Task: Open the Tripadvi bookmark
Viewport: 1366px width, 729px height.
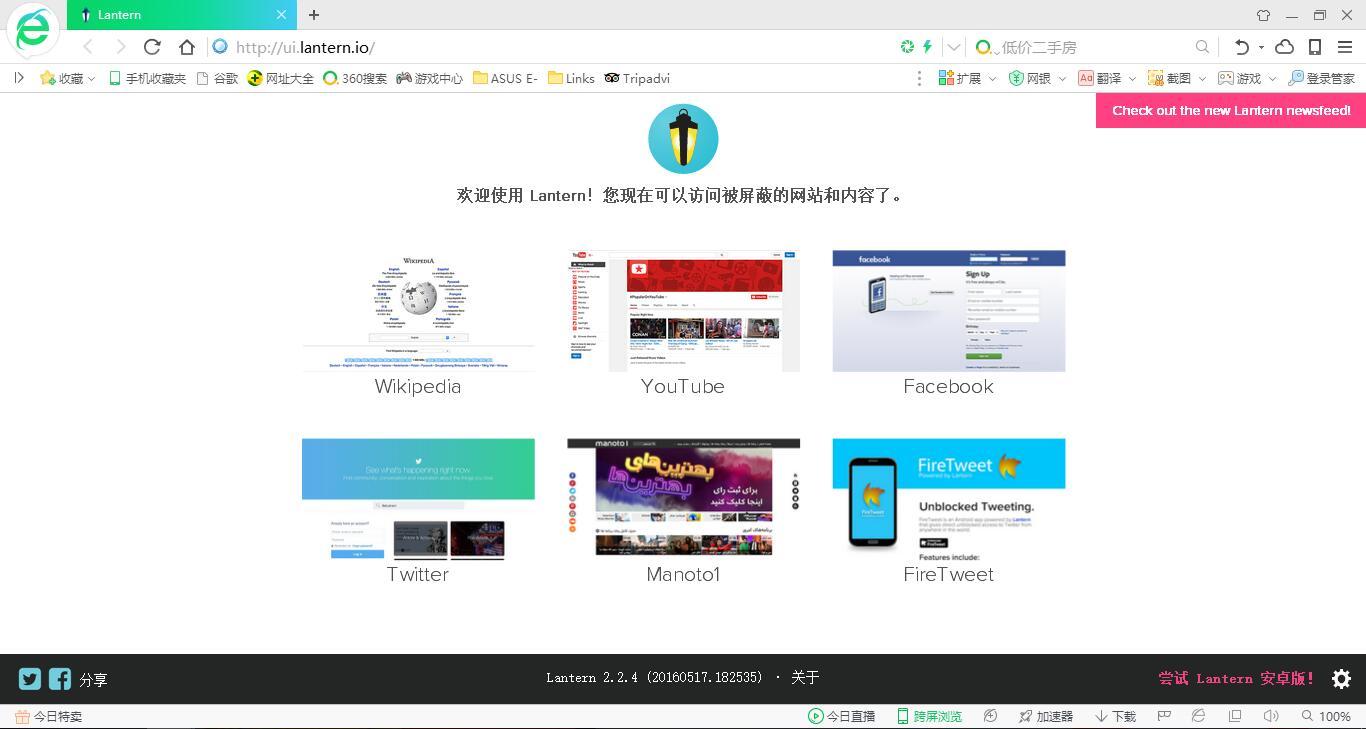Action: (637, 78)
